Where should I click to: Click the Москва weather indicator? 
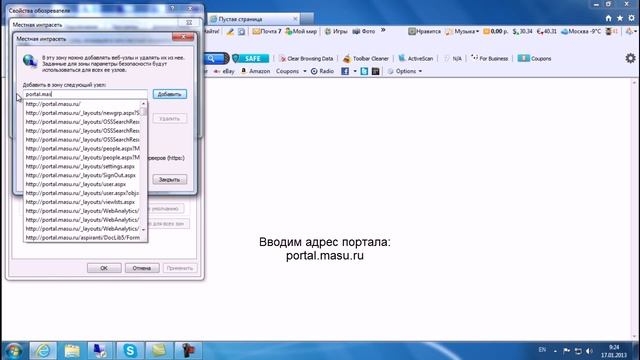pos(581,31)
